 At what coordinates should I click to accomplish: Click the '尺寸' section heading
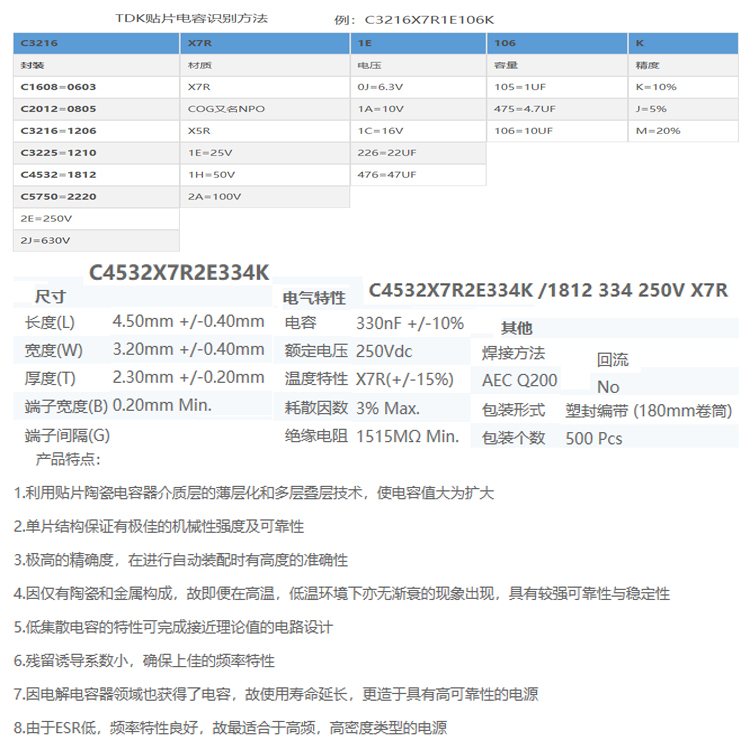click(x=50, y=297)
